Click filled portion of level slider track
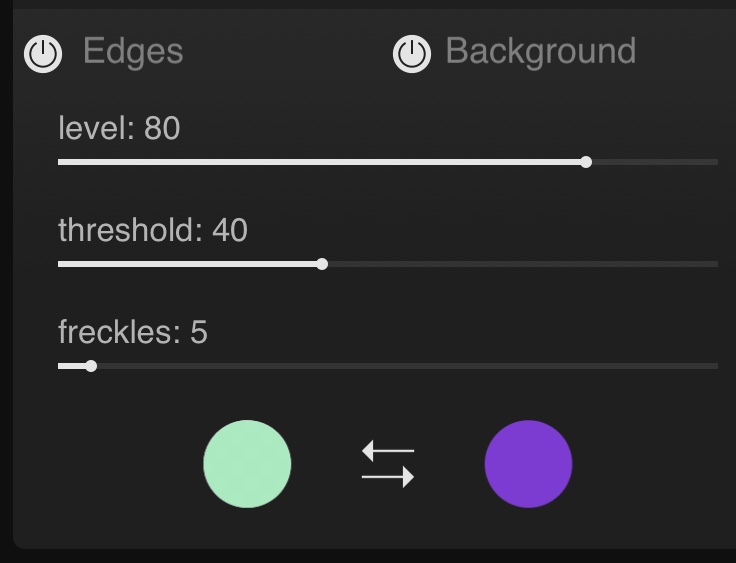The image size is (736, 563). (x=320, y=162)
